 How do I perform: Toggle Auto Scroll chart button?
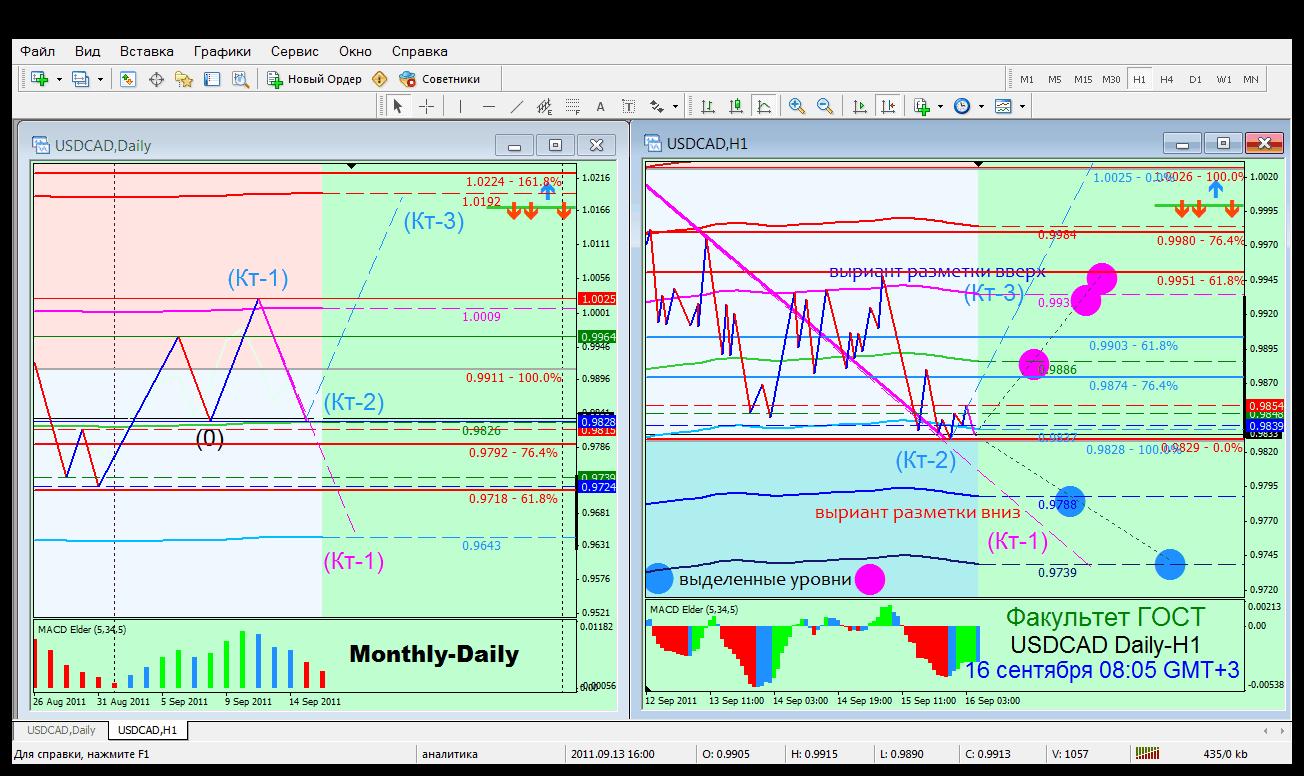click(x=859, y=106)
